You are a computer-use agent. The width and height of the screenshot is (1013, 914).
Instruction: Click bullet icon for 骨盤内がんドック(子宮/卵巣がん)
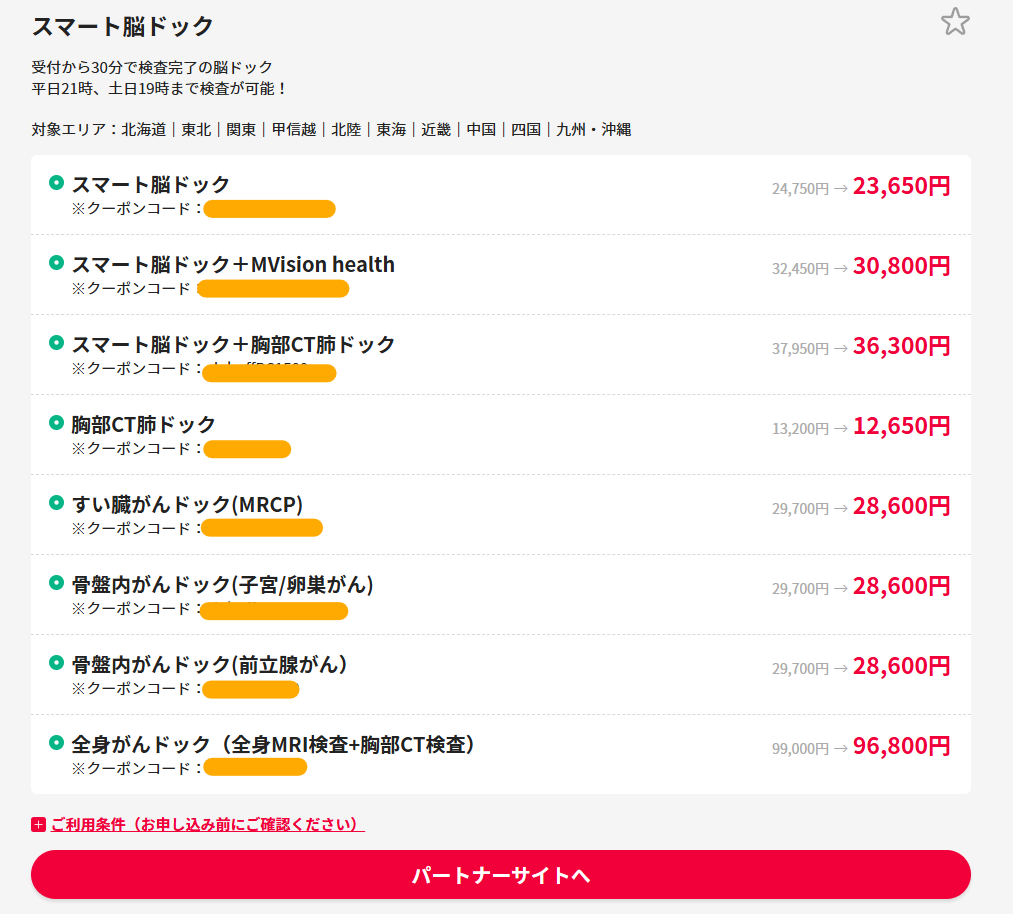[56, 583]
